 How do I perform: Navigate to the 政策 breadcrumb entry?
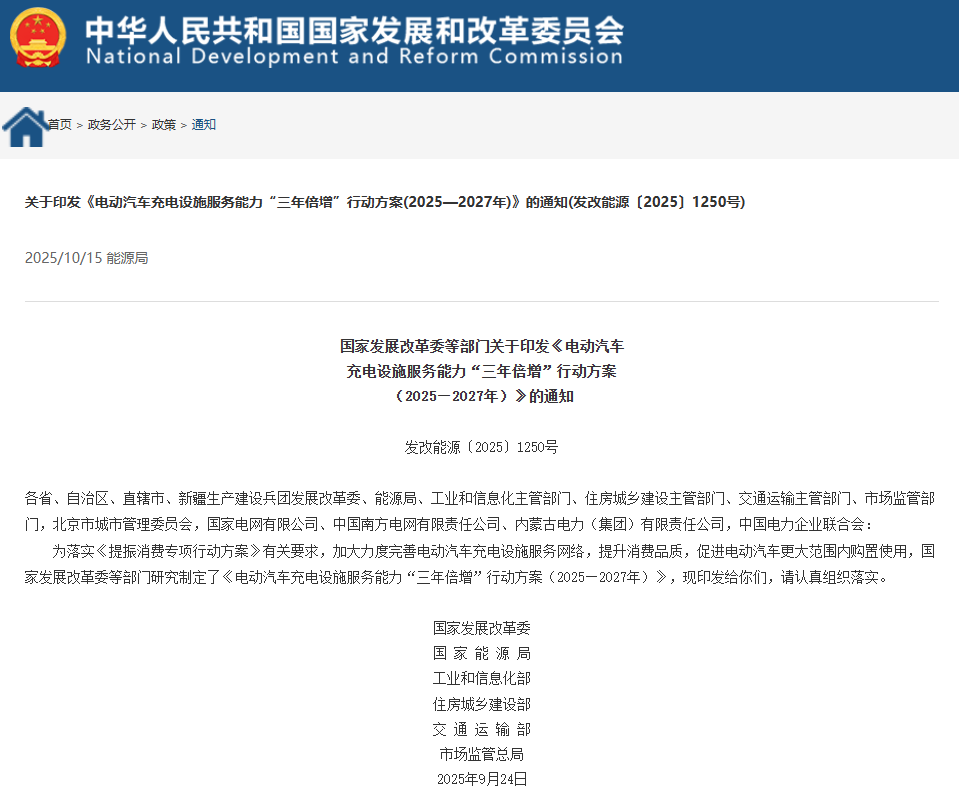tap(163, 125)
